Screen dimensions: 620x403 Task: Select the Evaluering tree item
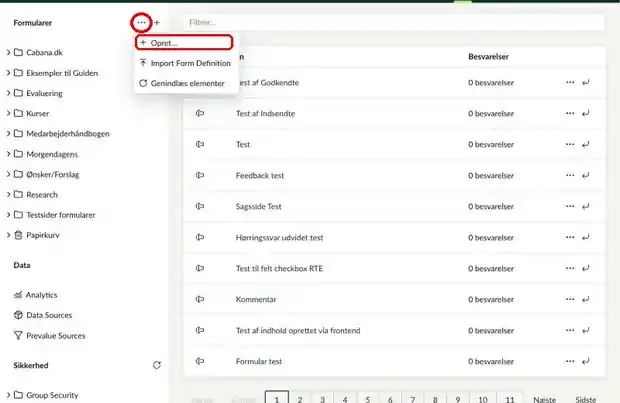[x=44, y=93]
